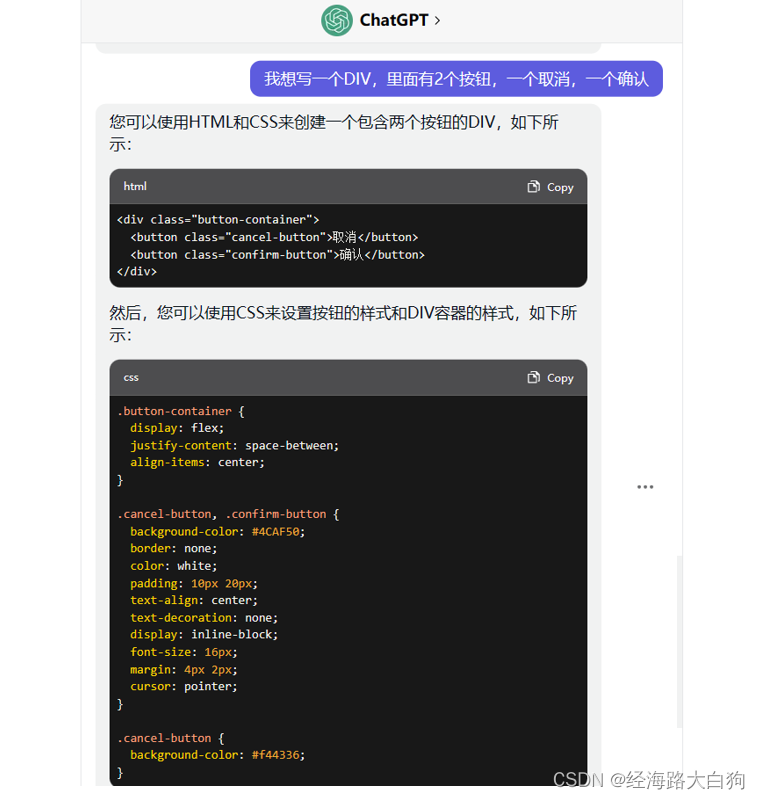Click copy icon in css code block
This screenshot has height=799, width=760.
coord(533,378)
